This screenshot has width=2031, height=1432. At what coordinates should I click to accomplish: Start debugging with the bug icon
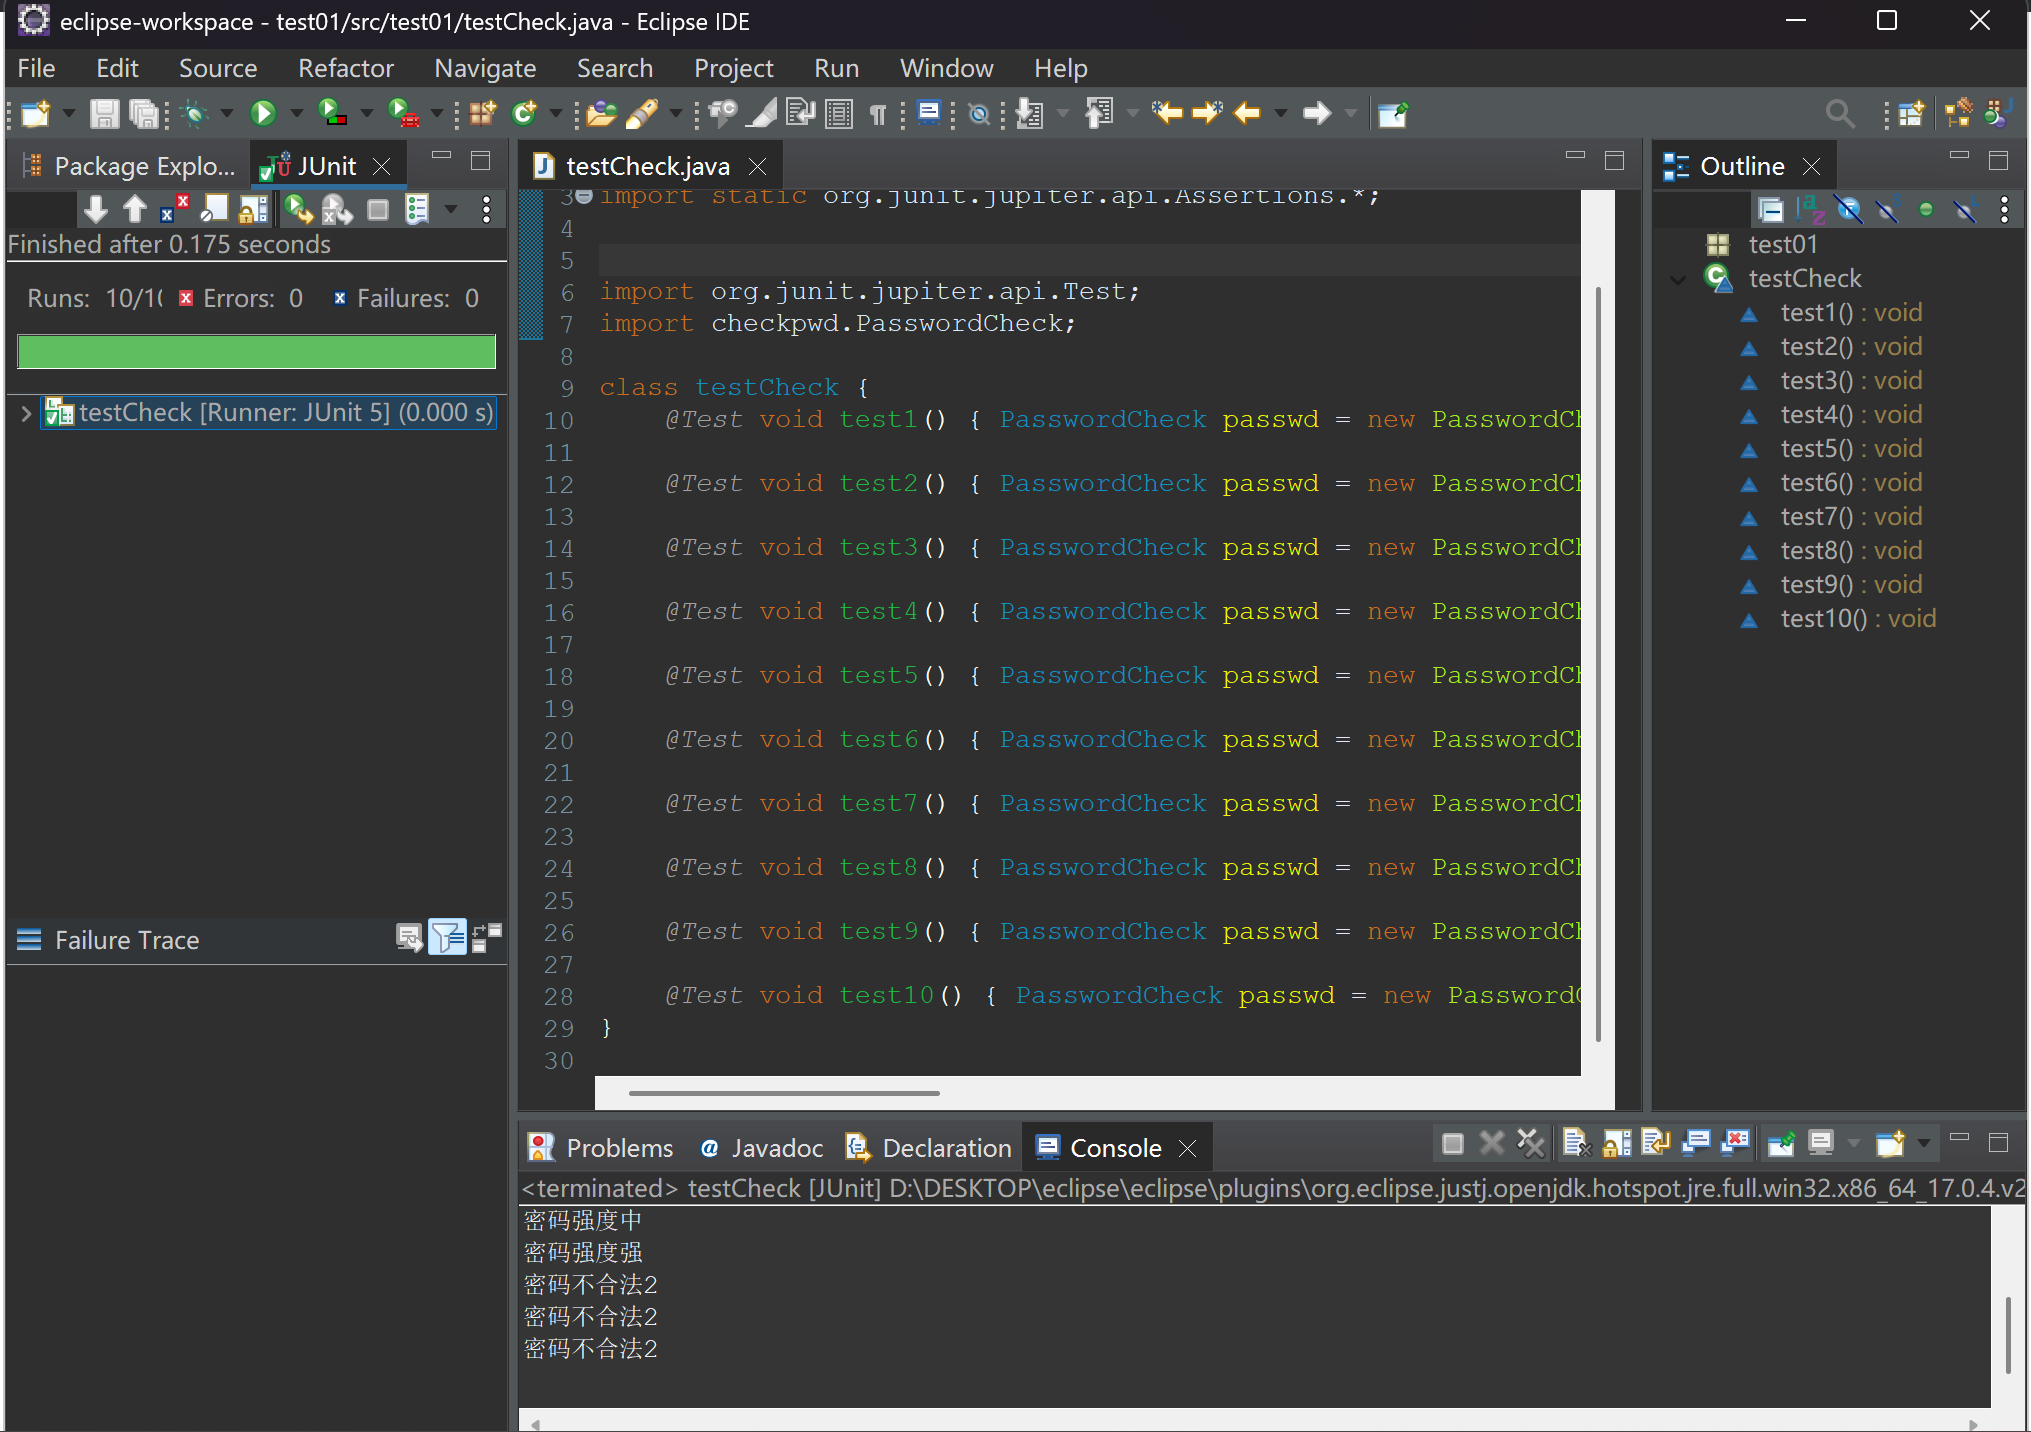tap(195, 114)
